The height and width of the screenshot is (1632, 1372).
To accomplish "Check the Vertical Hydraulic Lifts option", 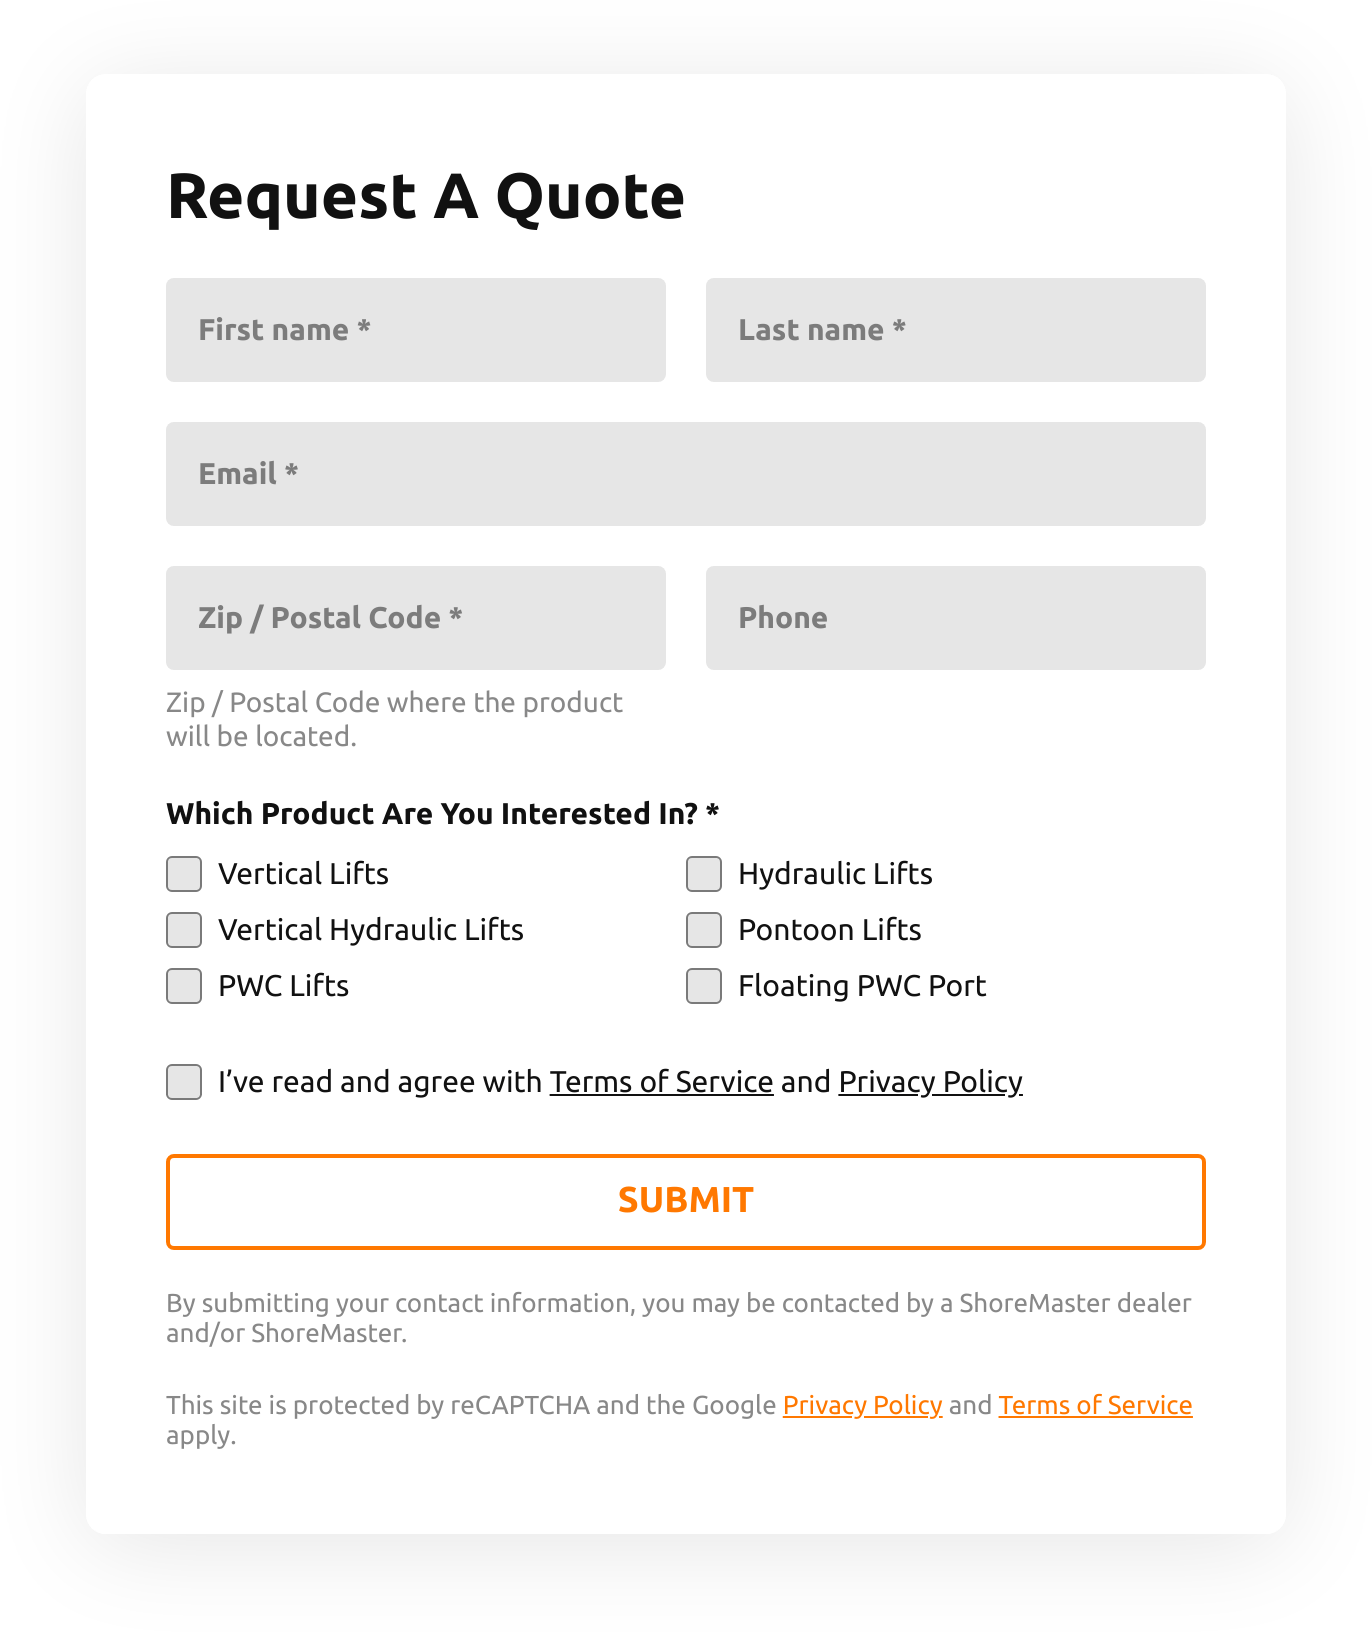I will click(x=183, y=930).
